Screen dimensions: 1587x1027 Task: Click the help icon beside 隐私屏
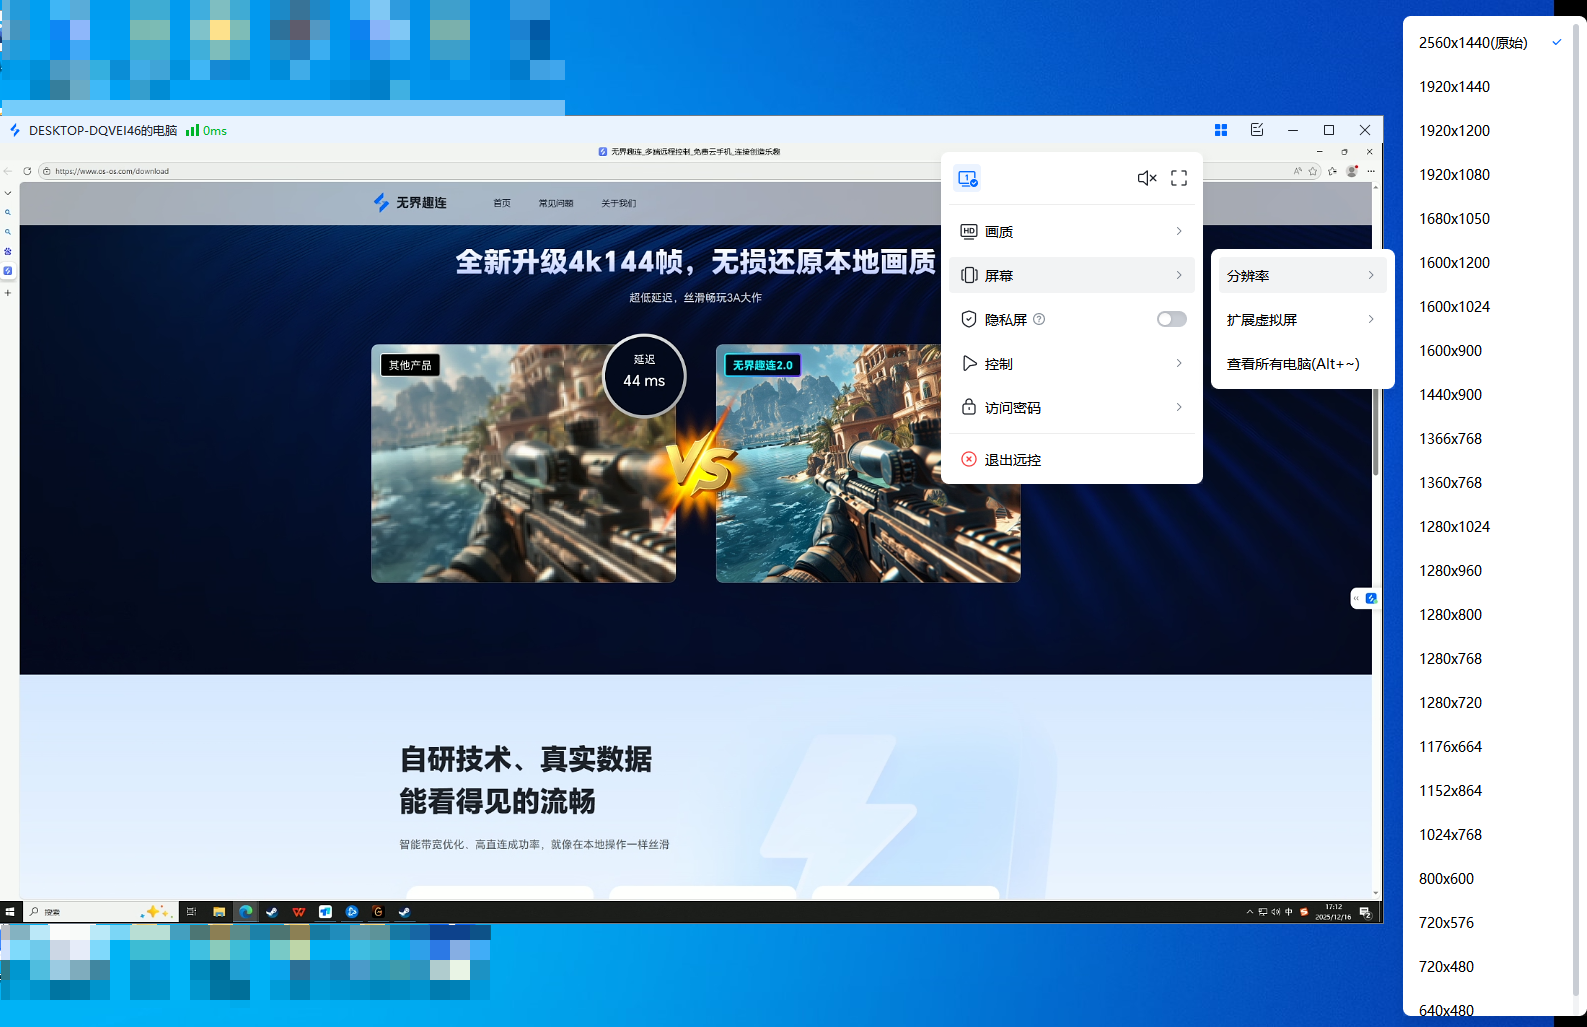[1039, 319]
